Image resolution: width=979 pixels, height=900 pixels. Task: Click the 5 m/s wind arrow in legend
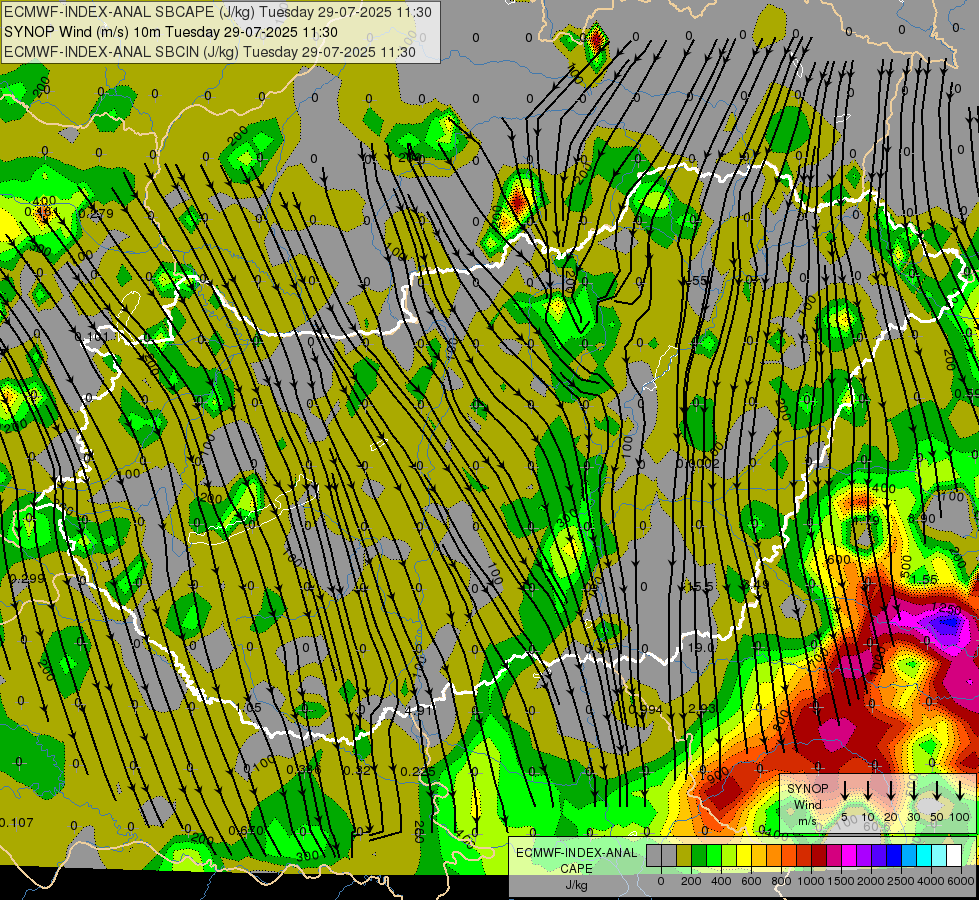(845, 789)
